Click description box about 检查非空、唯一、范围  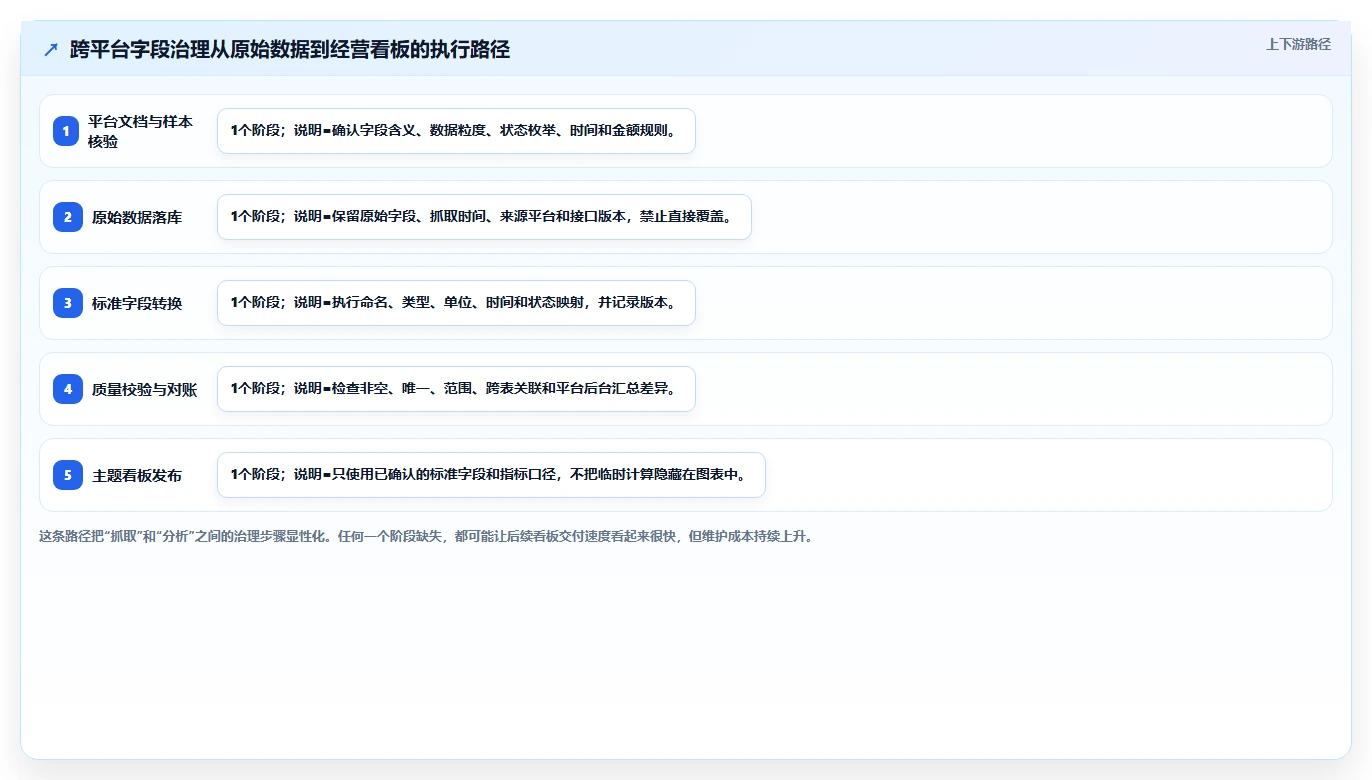point(456,389)
